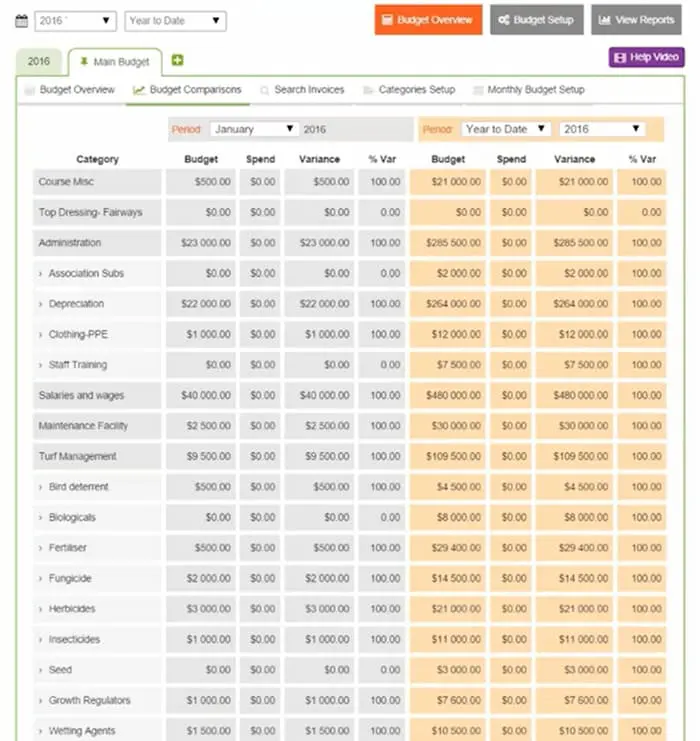This screenshot has width=700, height=741.
Task: Expand the Herbicides row
Action: (41, 609)
